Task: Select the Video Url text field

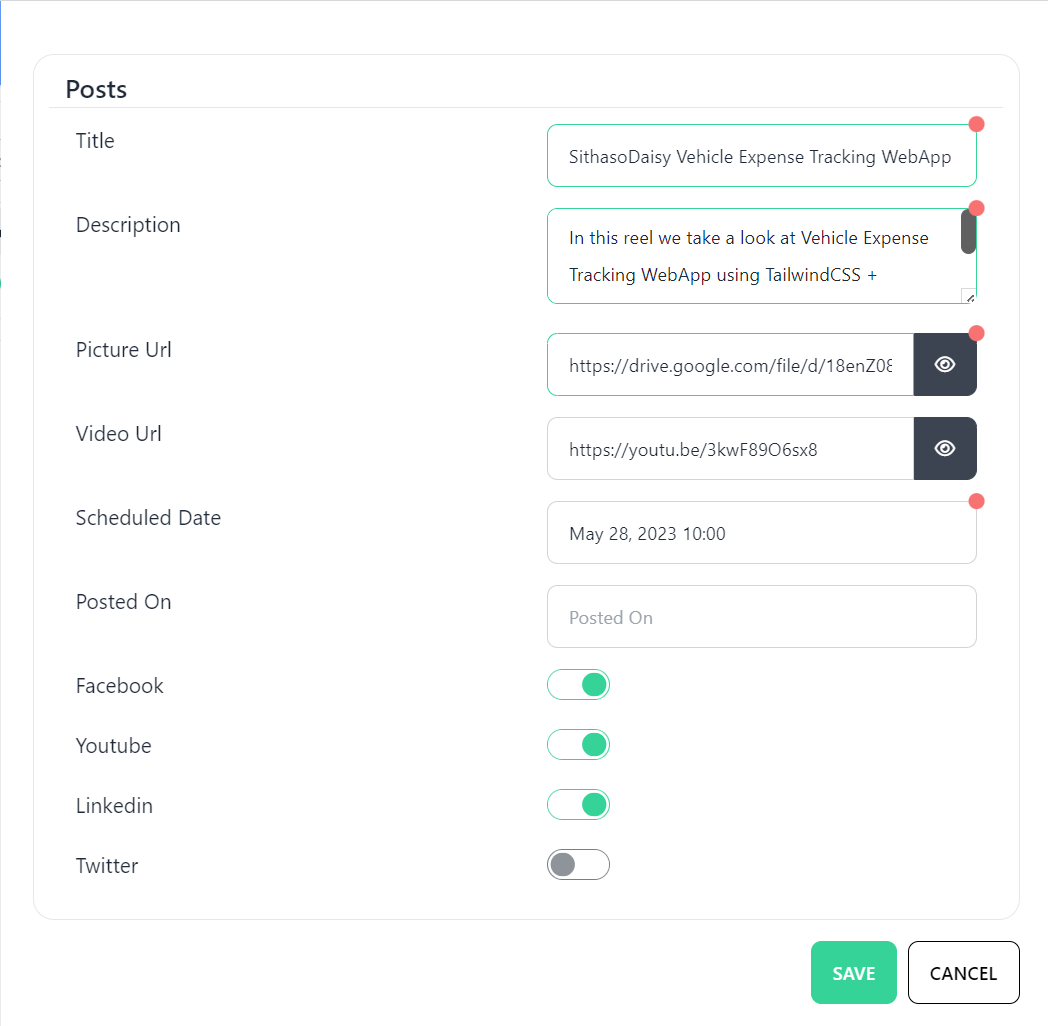Action: click(730, 449)
